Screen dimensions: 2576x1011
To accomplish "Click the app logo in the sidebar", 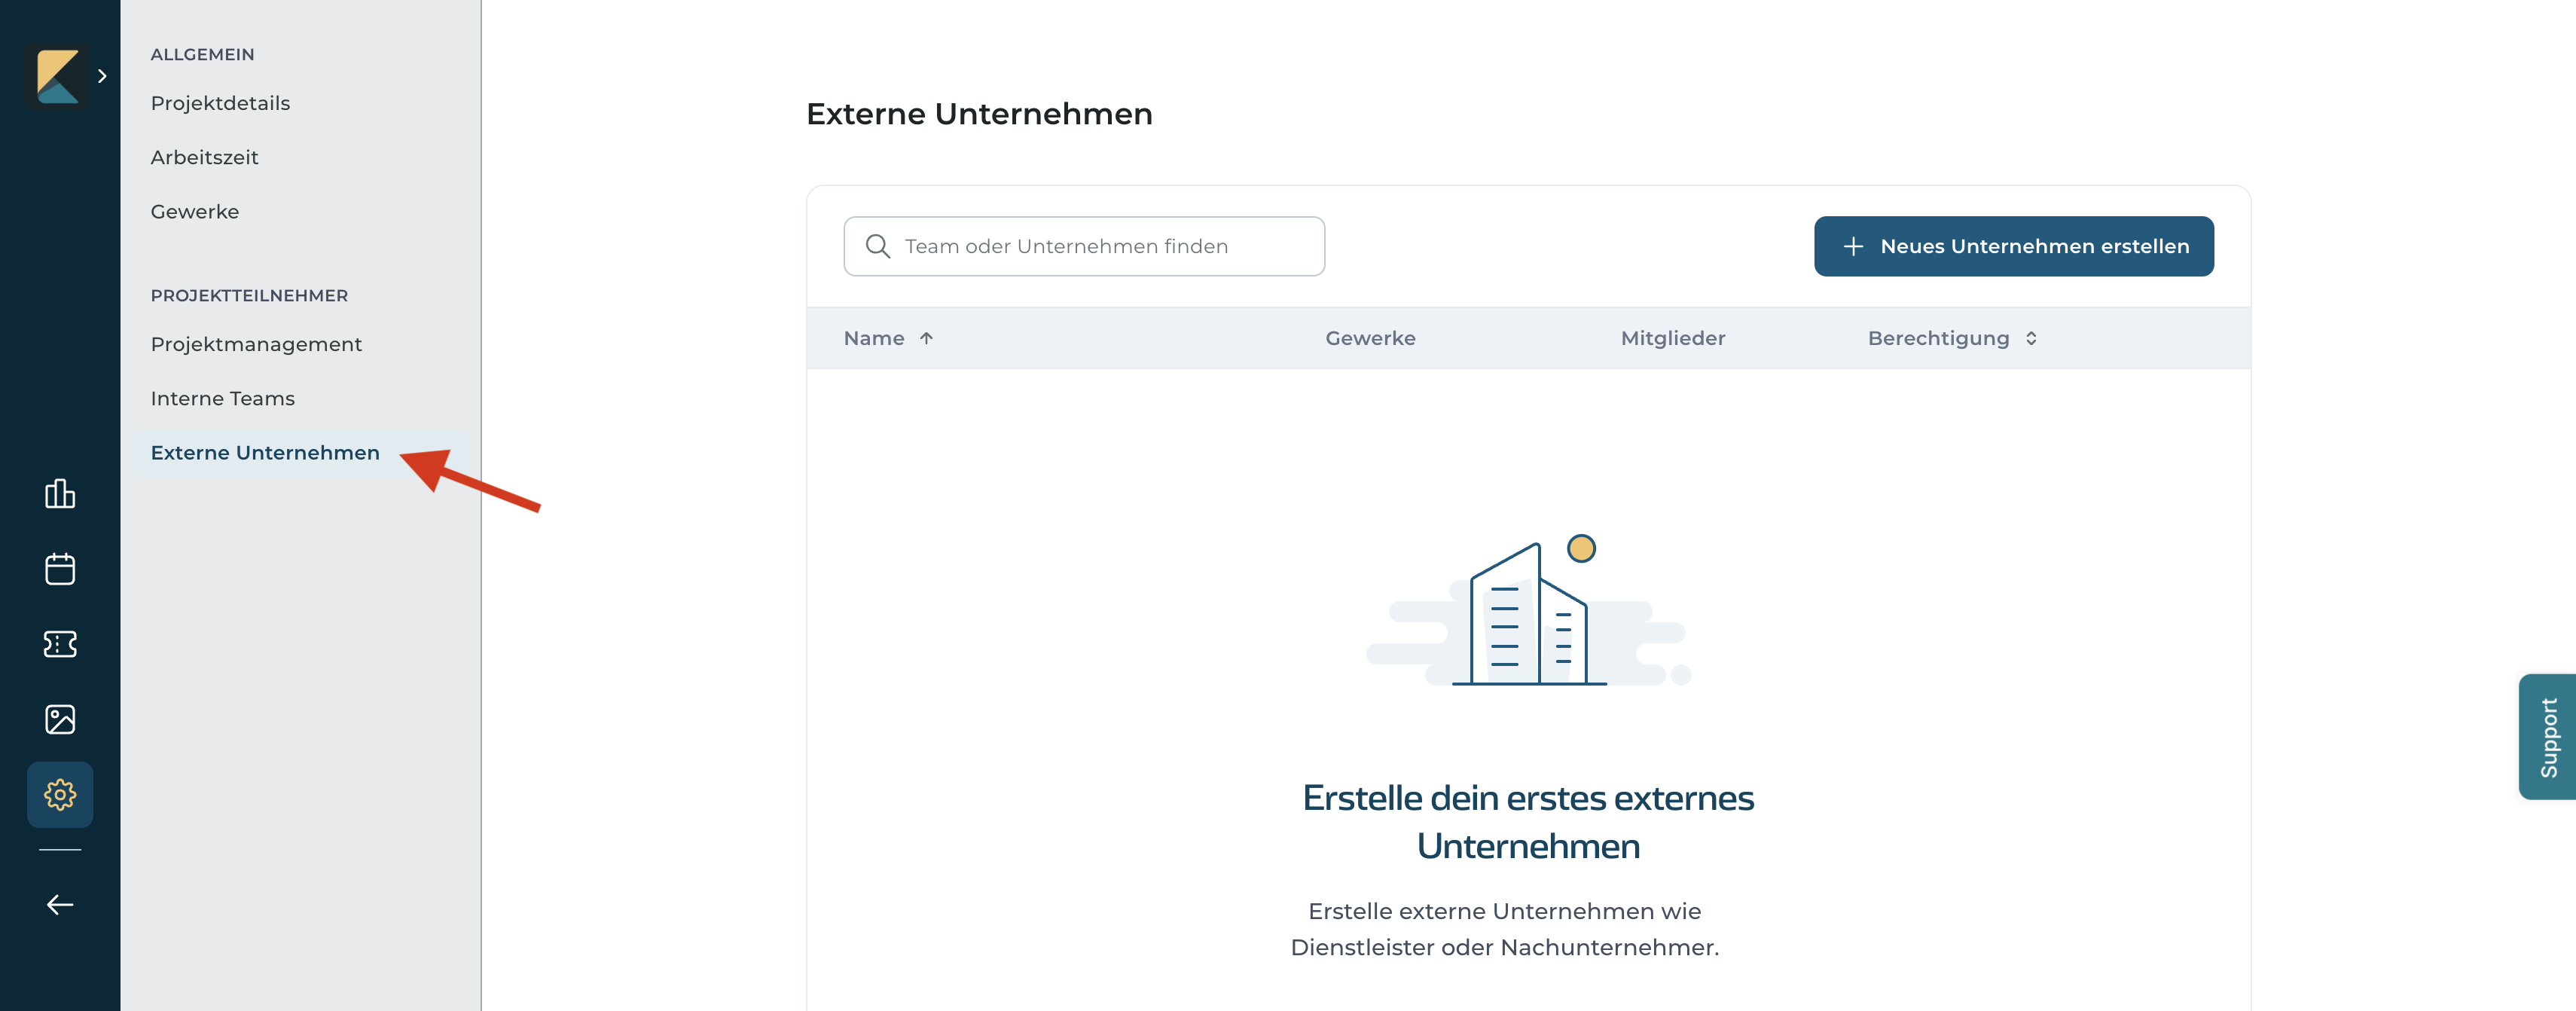I will click(x=58, y=76).
